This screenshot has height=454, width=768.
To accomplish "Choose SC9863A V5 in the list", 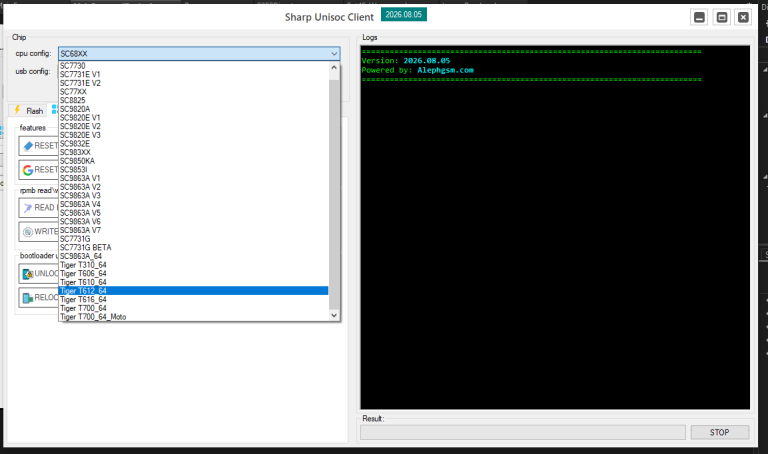I will tap(193, 213).
